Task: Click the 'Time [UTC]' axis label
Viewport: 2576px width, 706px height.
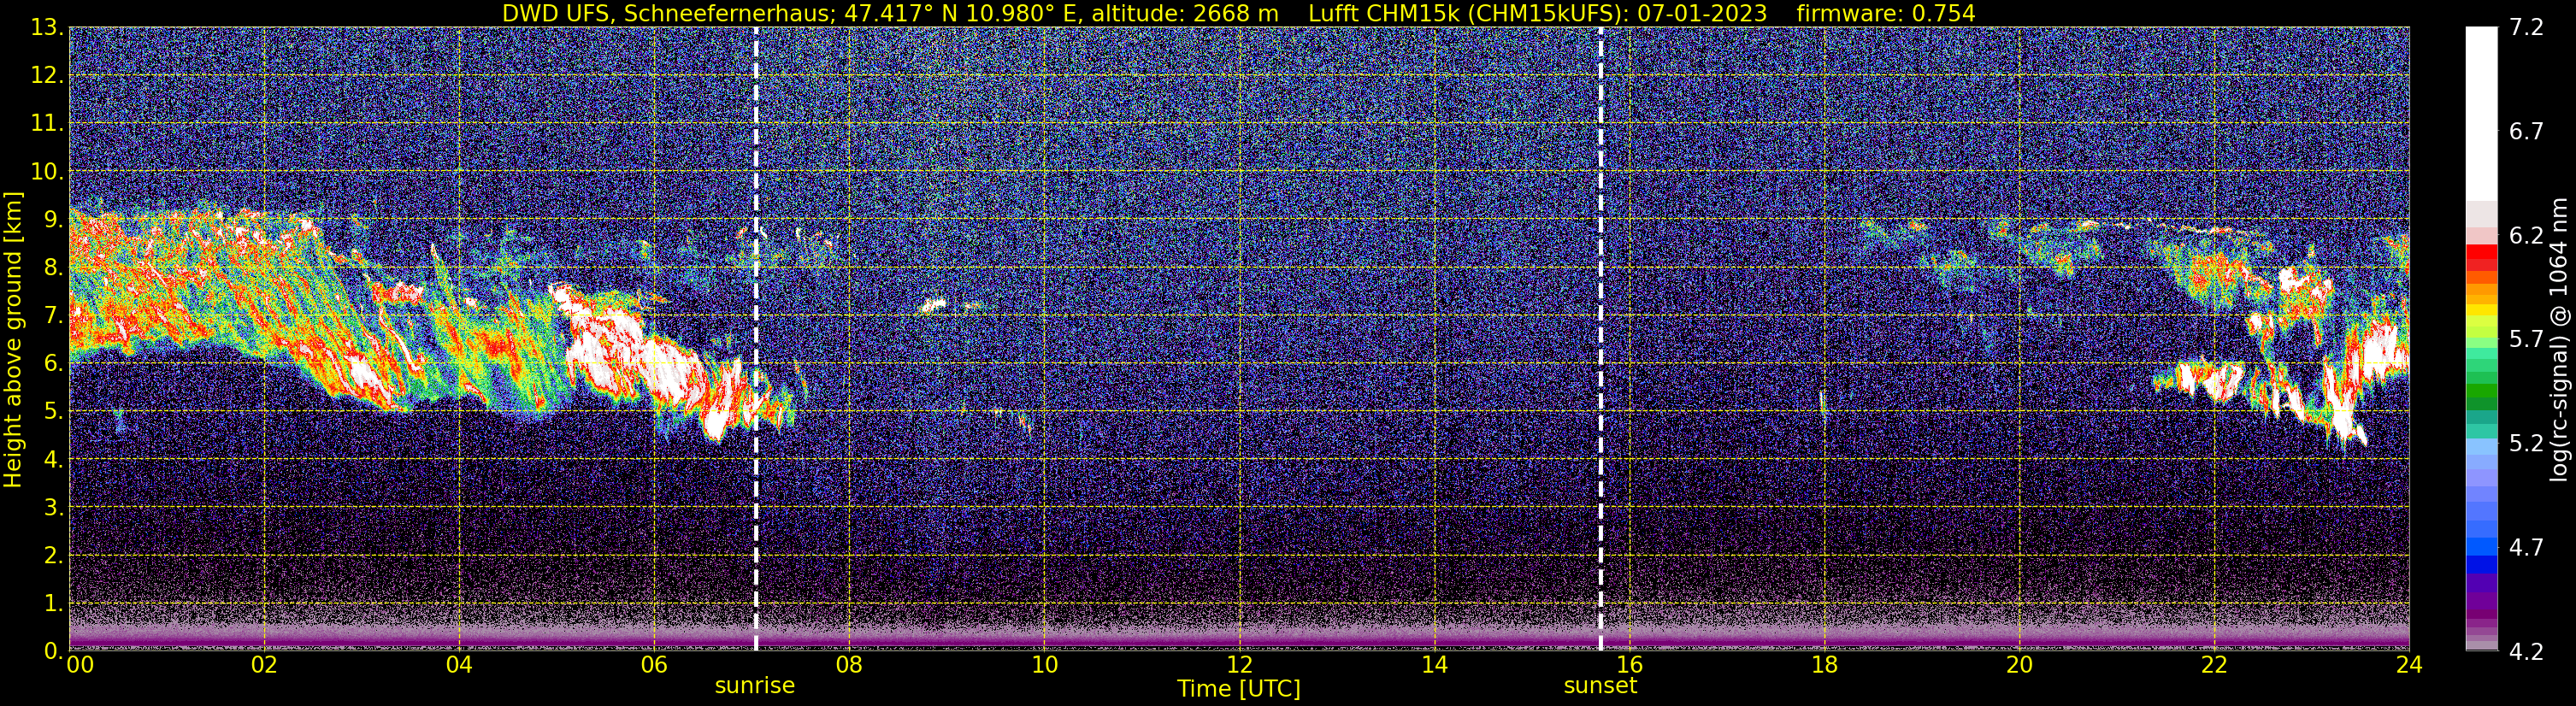Action: [1239, 689]
